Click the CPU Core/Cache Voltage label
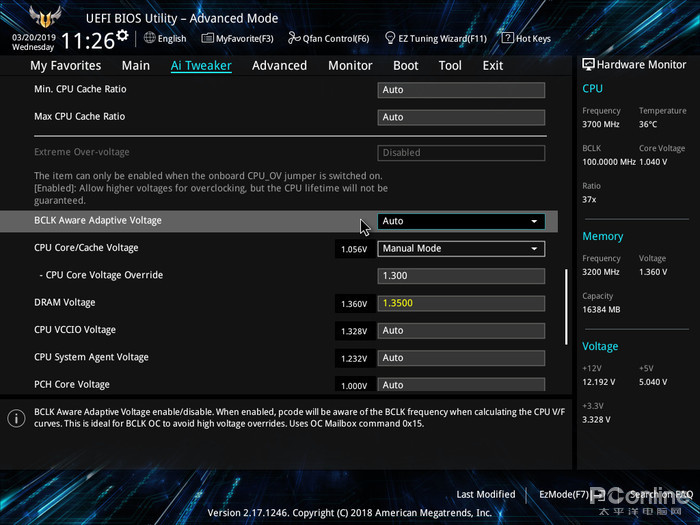The image size is (700, 525). 86,248
